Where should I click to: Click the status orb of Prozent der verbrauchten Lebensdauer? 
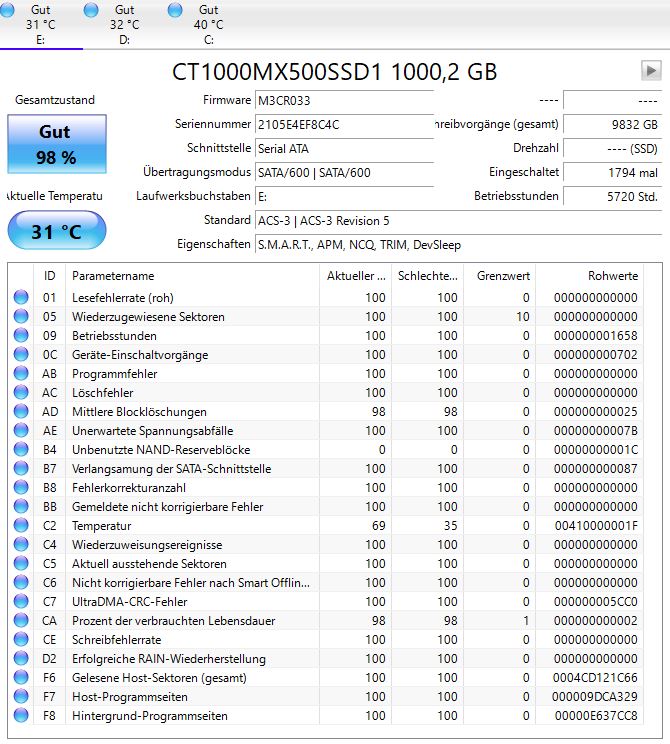(21, 620)
